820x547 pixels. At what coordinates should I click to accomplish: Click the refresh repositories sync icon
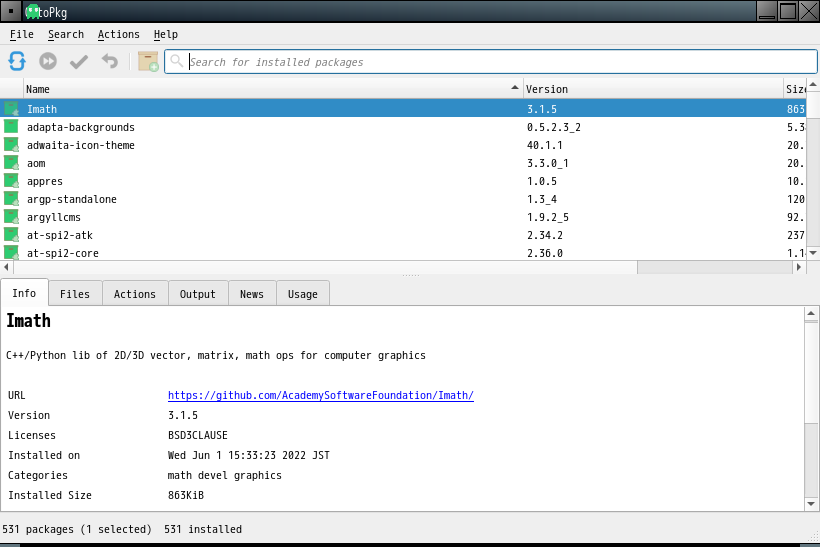pyautogui.click(x=17, y=61)
